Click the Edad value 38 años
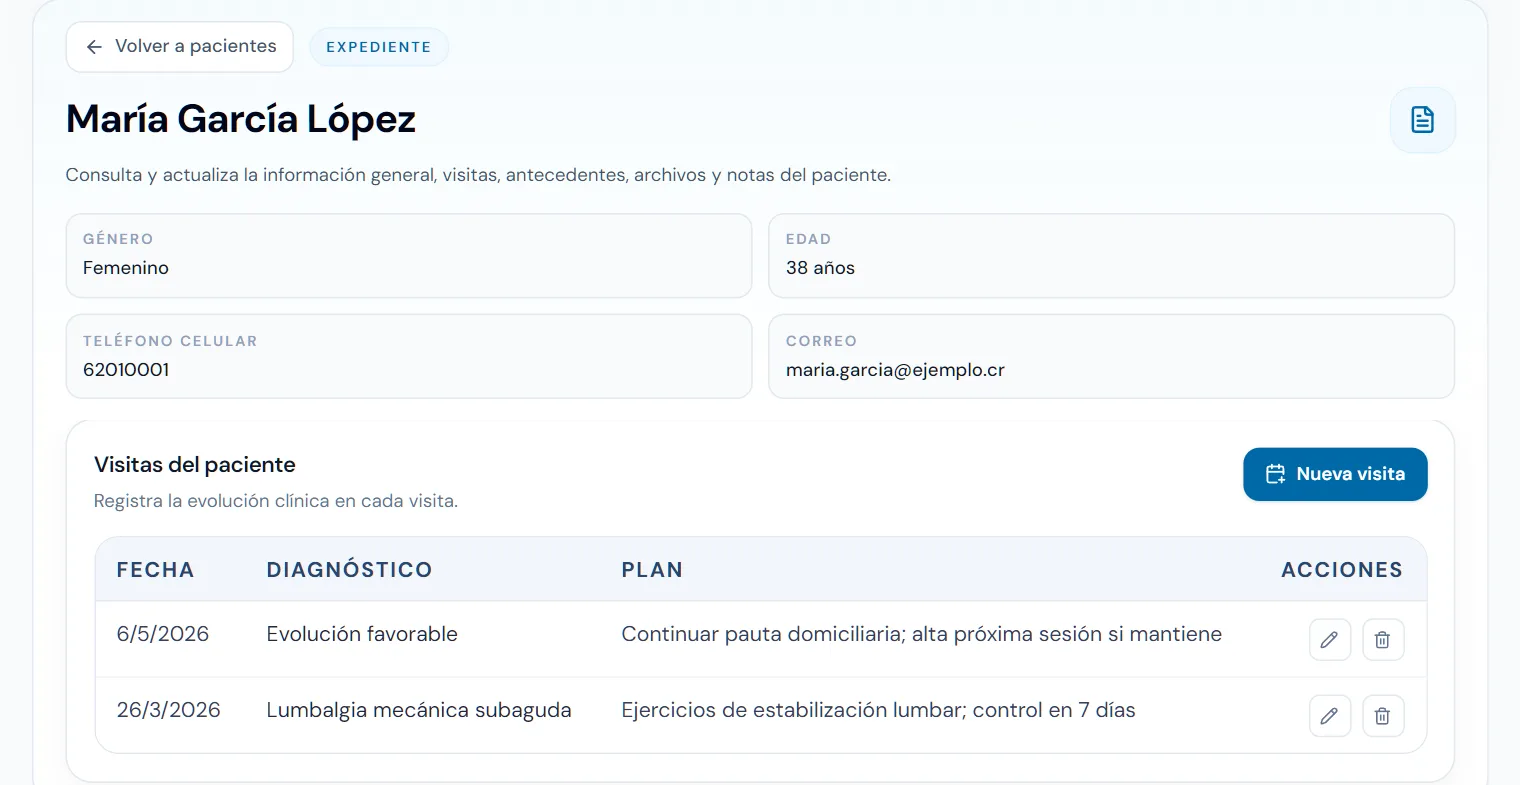The image size is (1520, 785). click(x=820, y=268)
